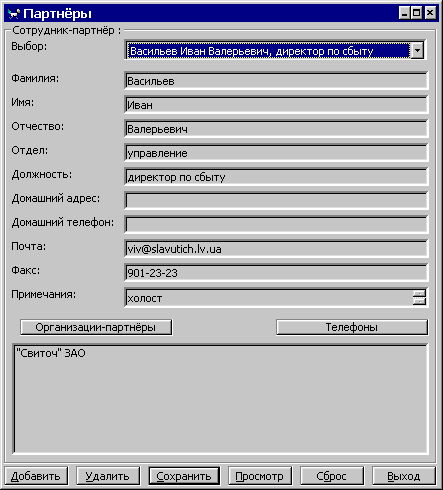Click the Примечания field up spinner arrow
The image size is (443, 490).
click(419, 294)
